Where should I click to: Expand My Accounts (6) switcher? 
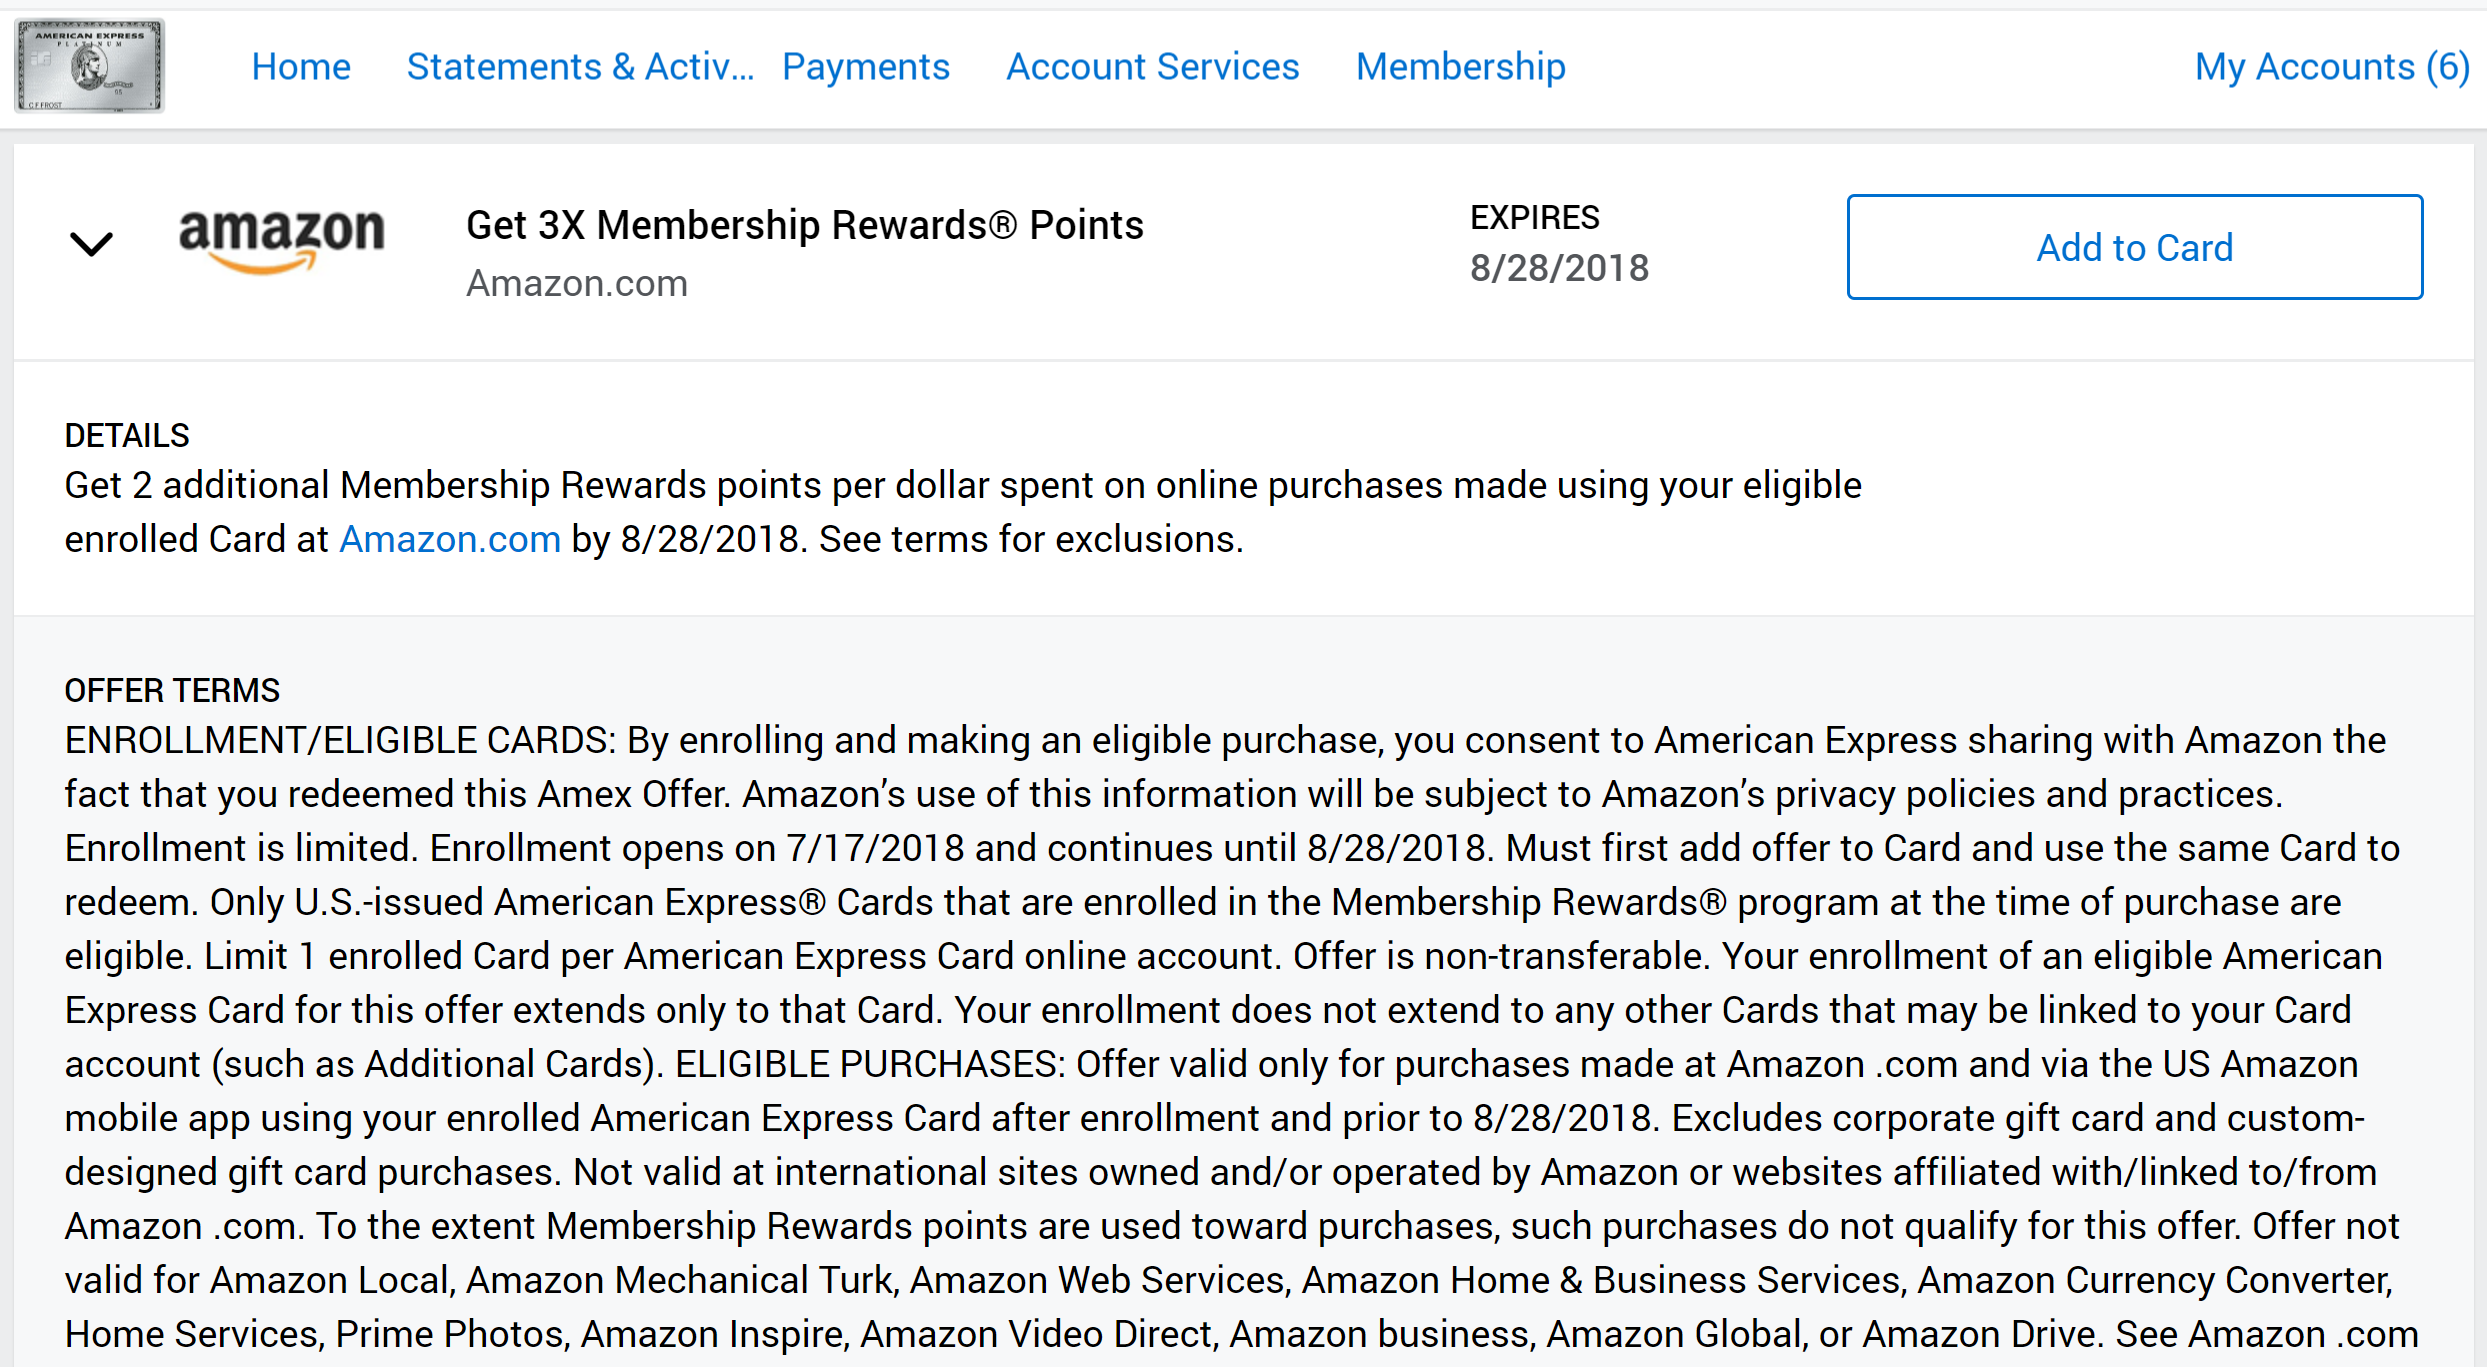click(2331, 67)
